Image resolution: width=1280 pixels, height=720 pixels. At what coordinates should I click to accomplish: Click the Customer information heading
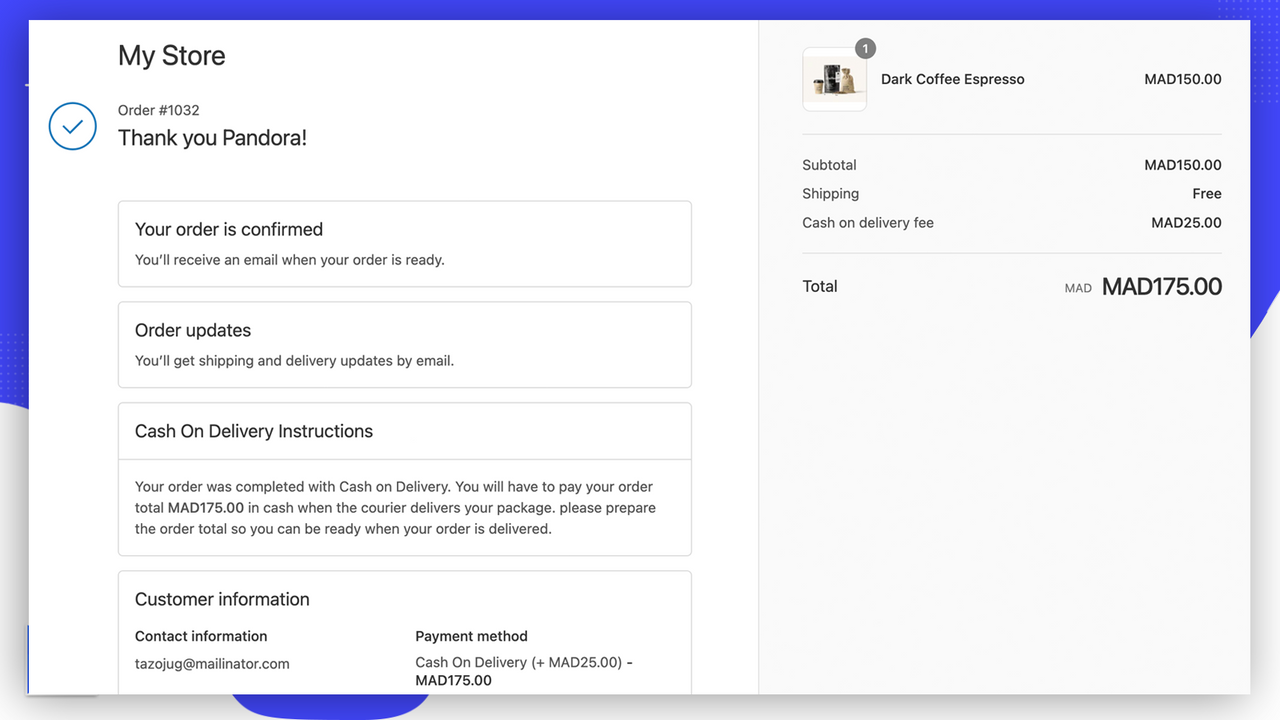(x=222, y=599)
